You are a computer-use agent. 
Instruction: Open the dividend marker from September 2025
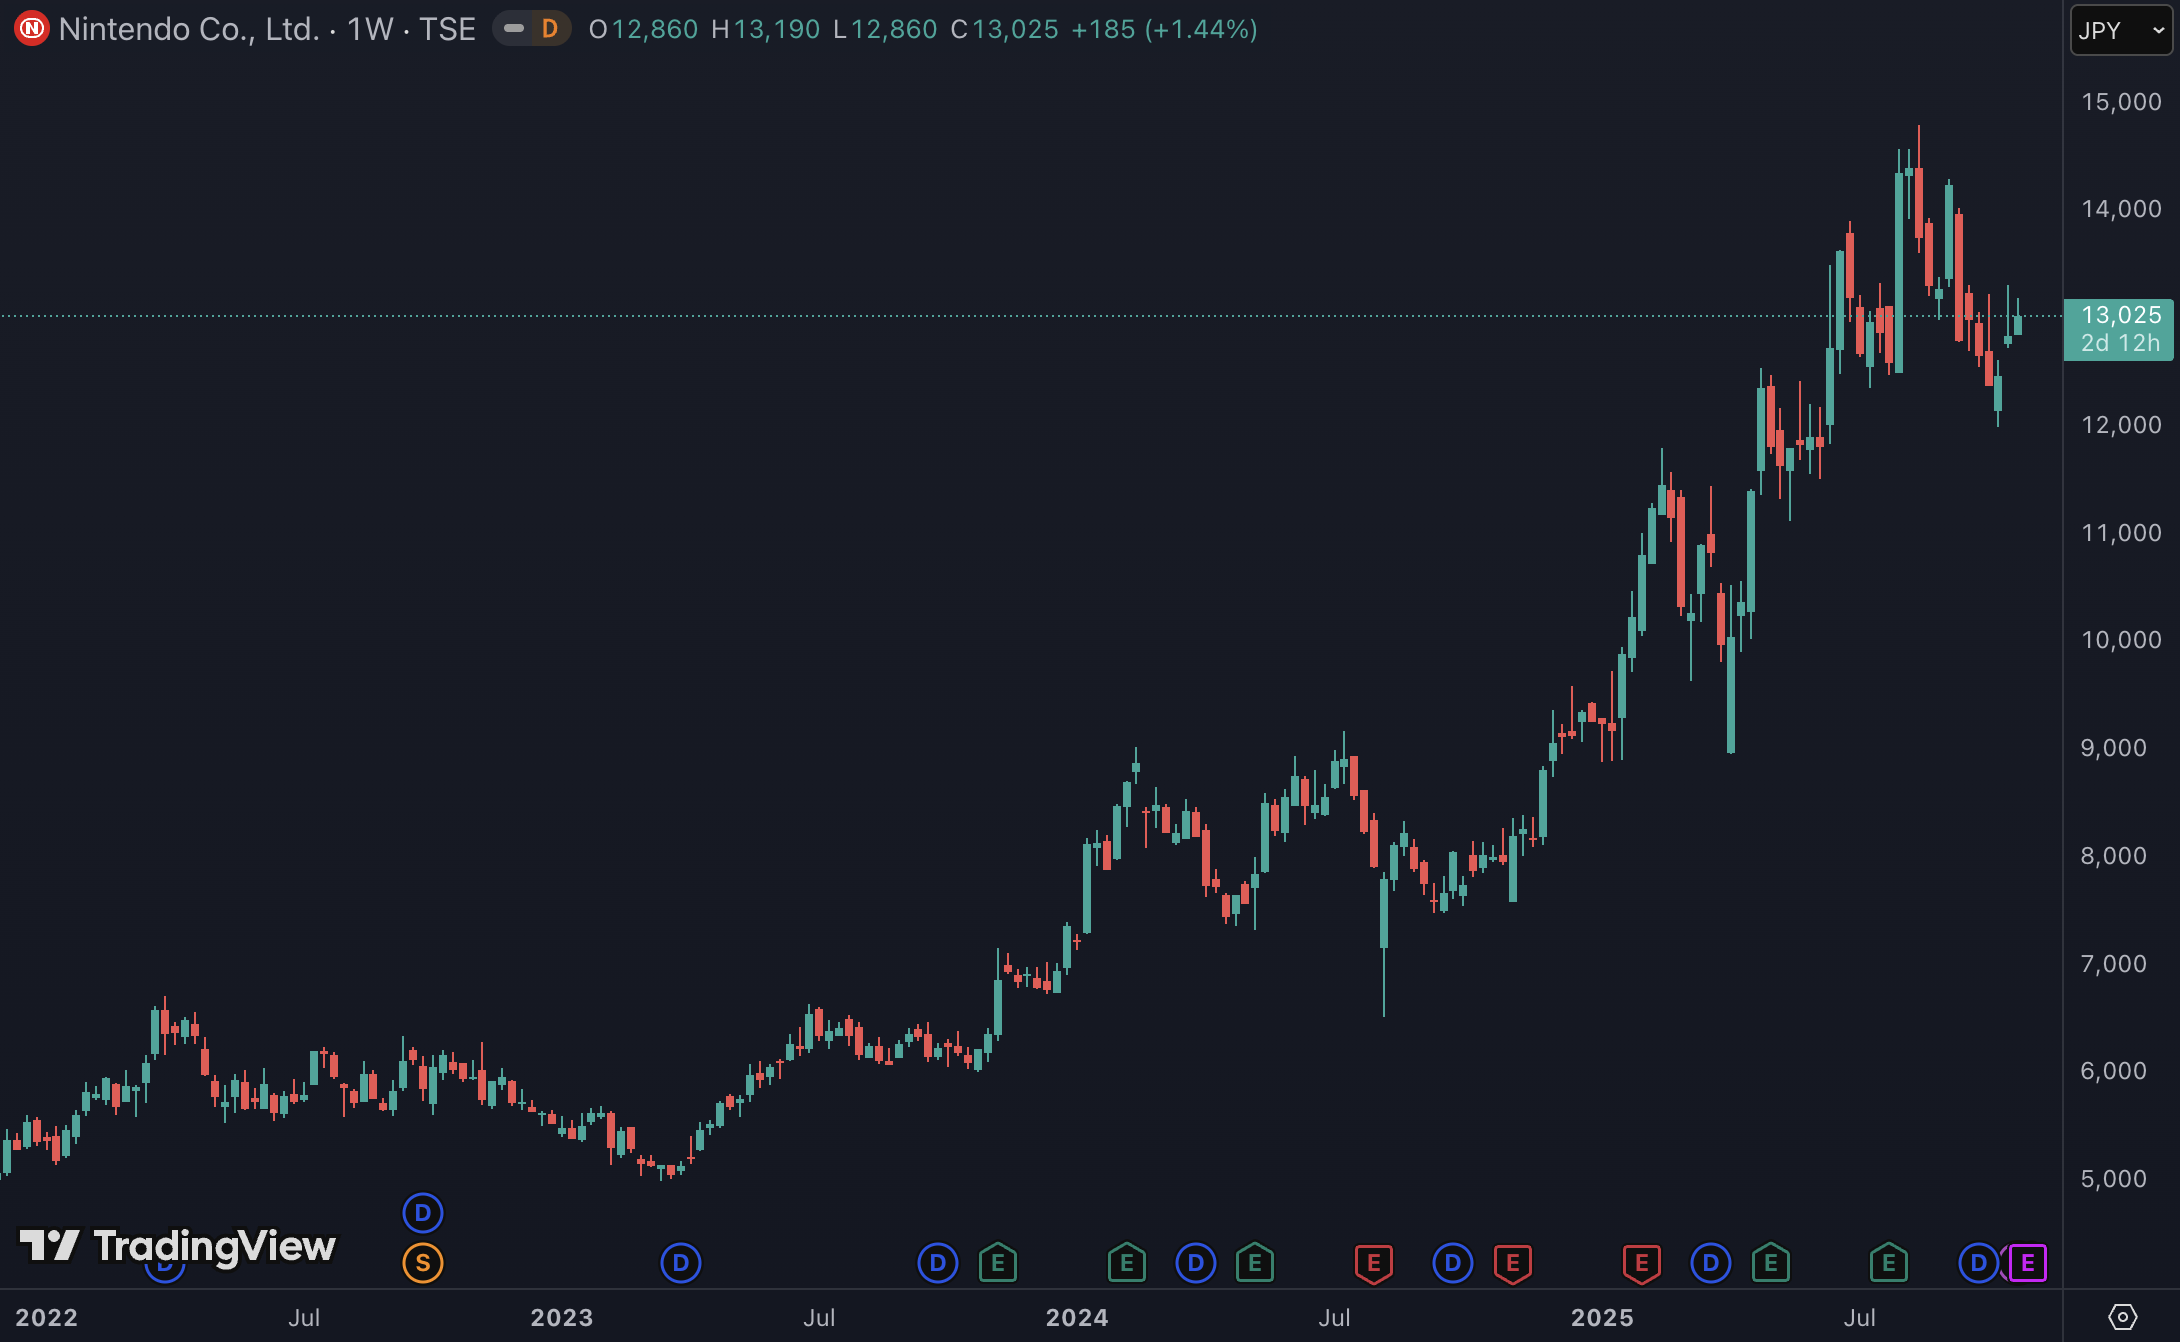pos(1978,1263)
